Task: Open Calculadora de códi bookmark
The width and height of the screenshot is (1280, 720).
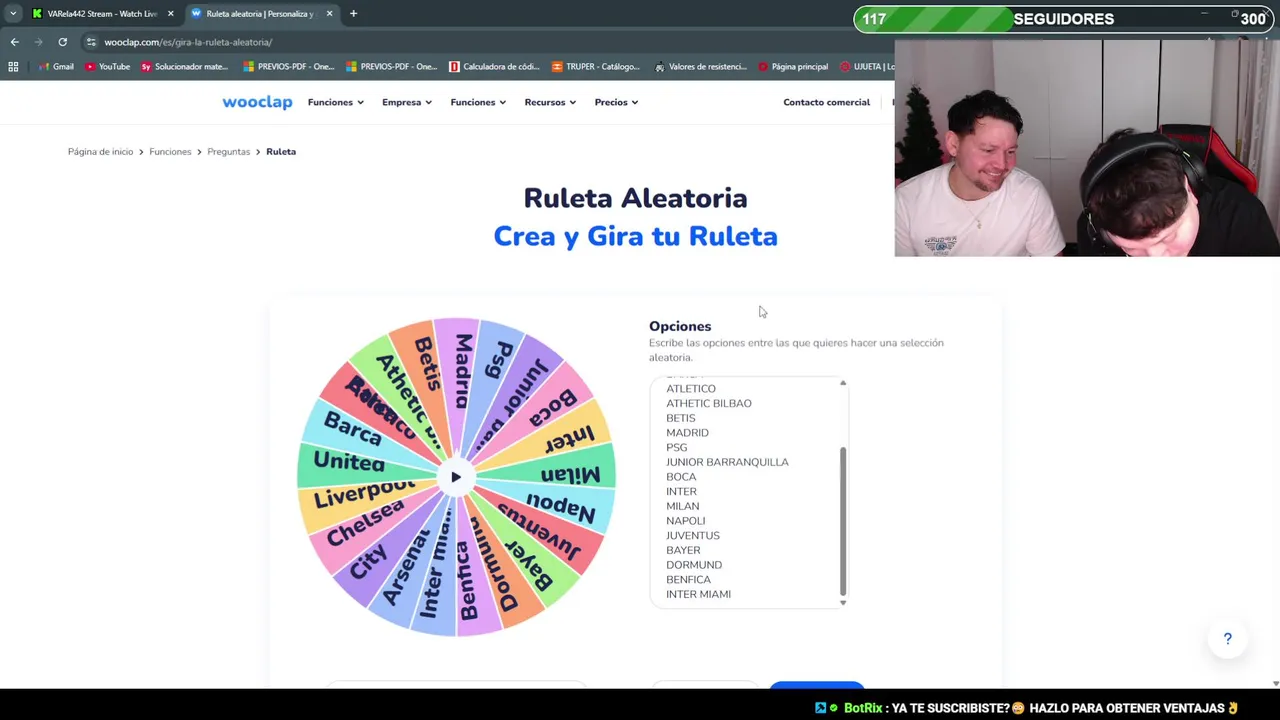Action: [x=495, y=67]
